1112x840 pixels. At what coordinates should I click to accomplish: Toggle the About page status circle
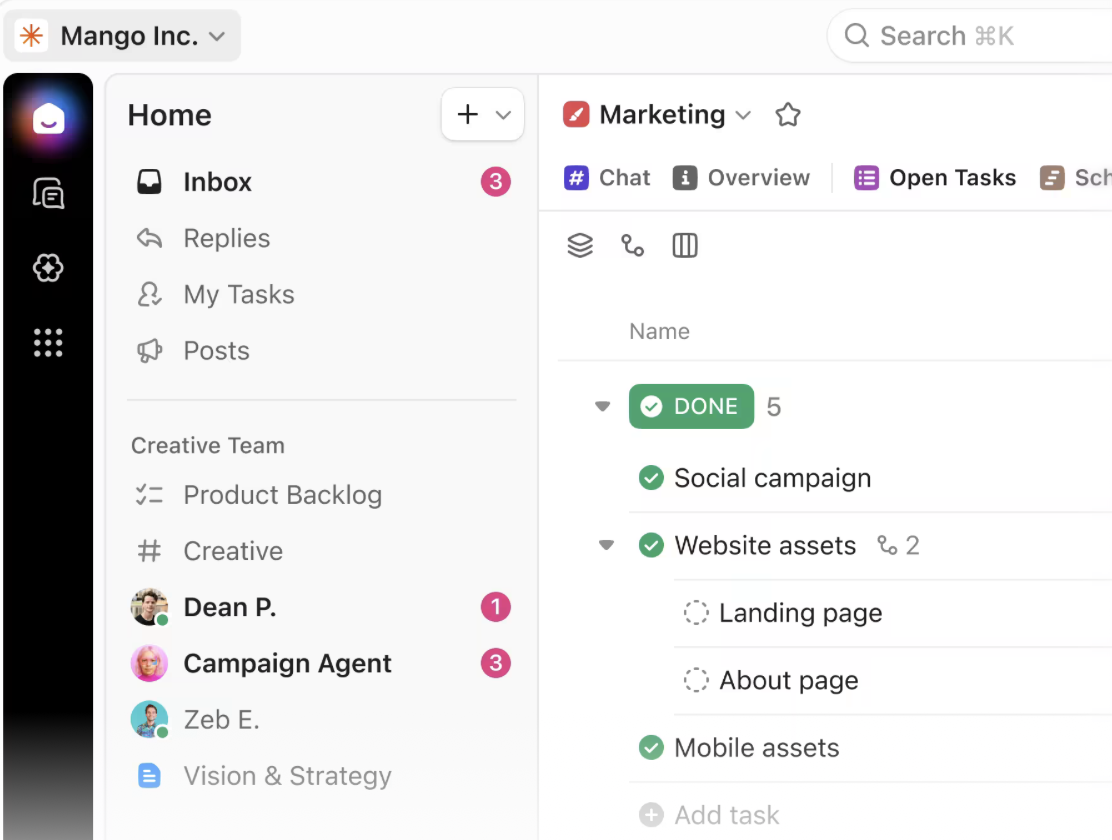tap(696, 681)
